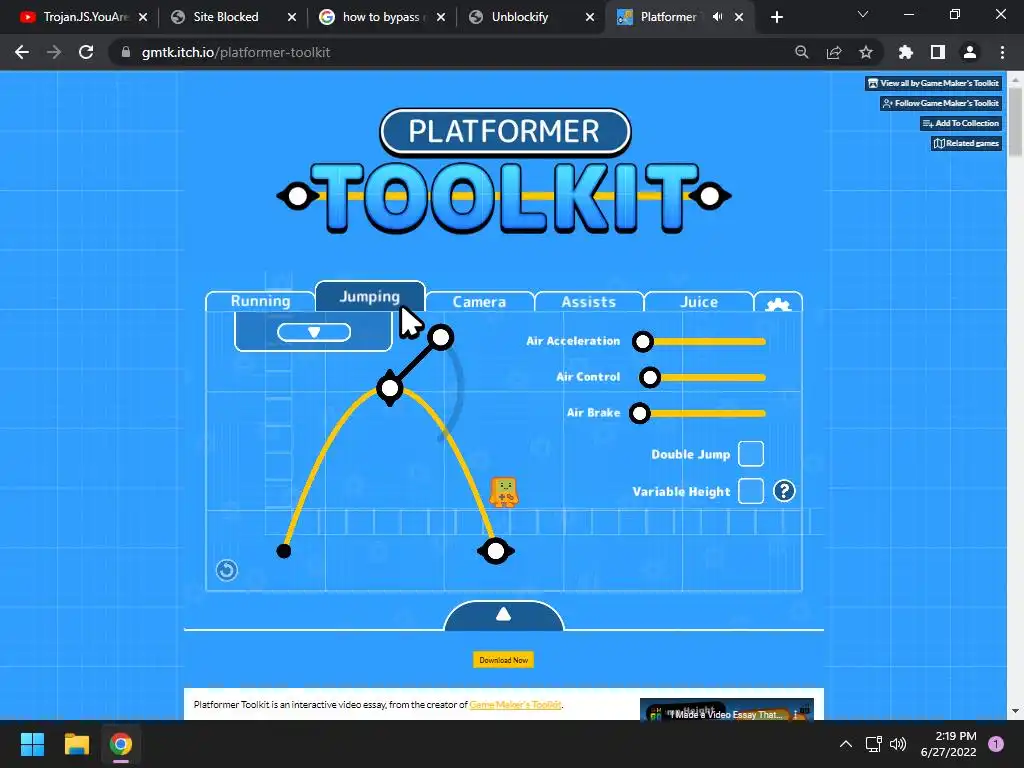View site information lock icon
This screenshot has height=768, width=1024.
[126, 52]
